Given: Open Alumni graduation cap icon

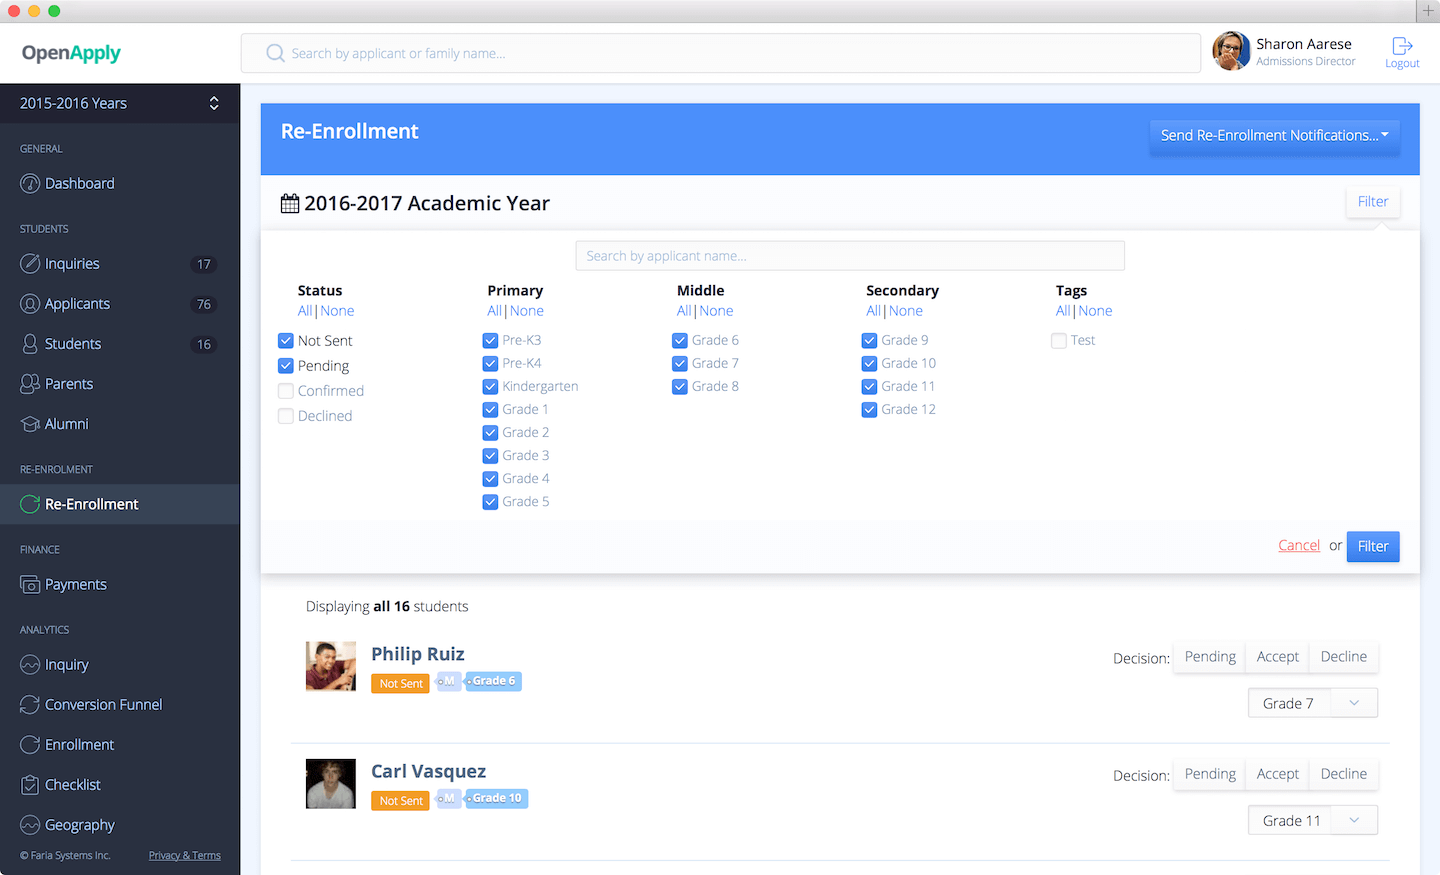Looking at the screenshot, I should (x=30, y=424).
